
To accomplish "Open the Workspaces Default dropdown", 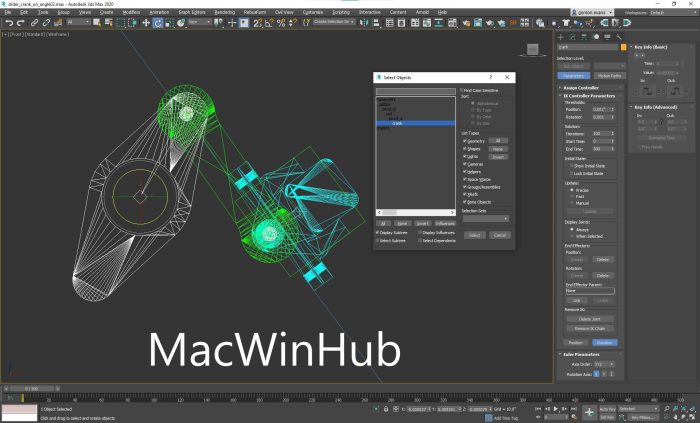I will [672, 12].
